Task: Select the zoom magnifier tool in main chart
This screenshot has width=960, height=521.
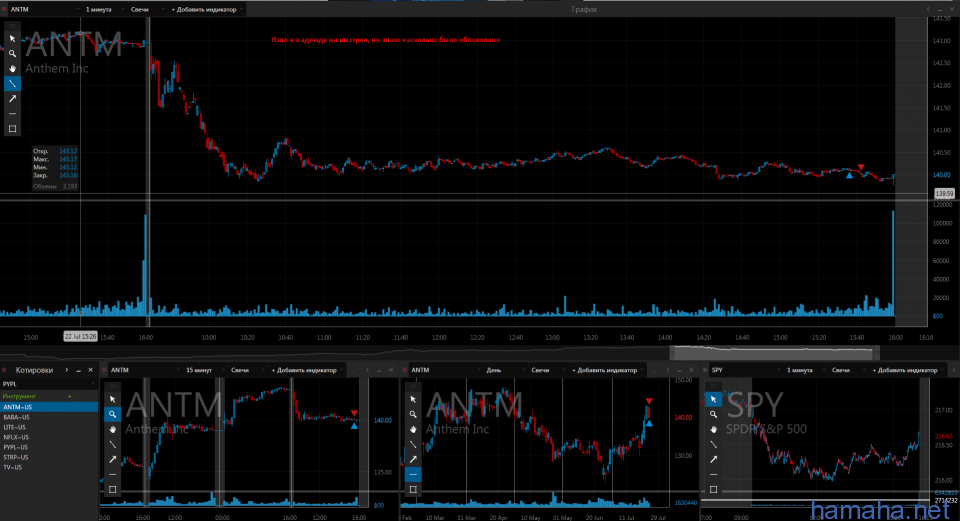Action: click(12, 53)
